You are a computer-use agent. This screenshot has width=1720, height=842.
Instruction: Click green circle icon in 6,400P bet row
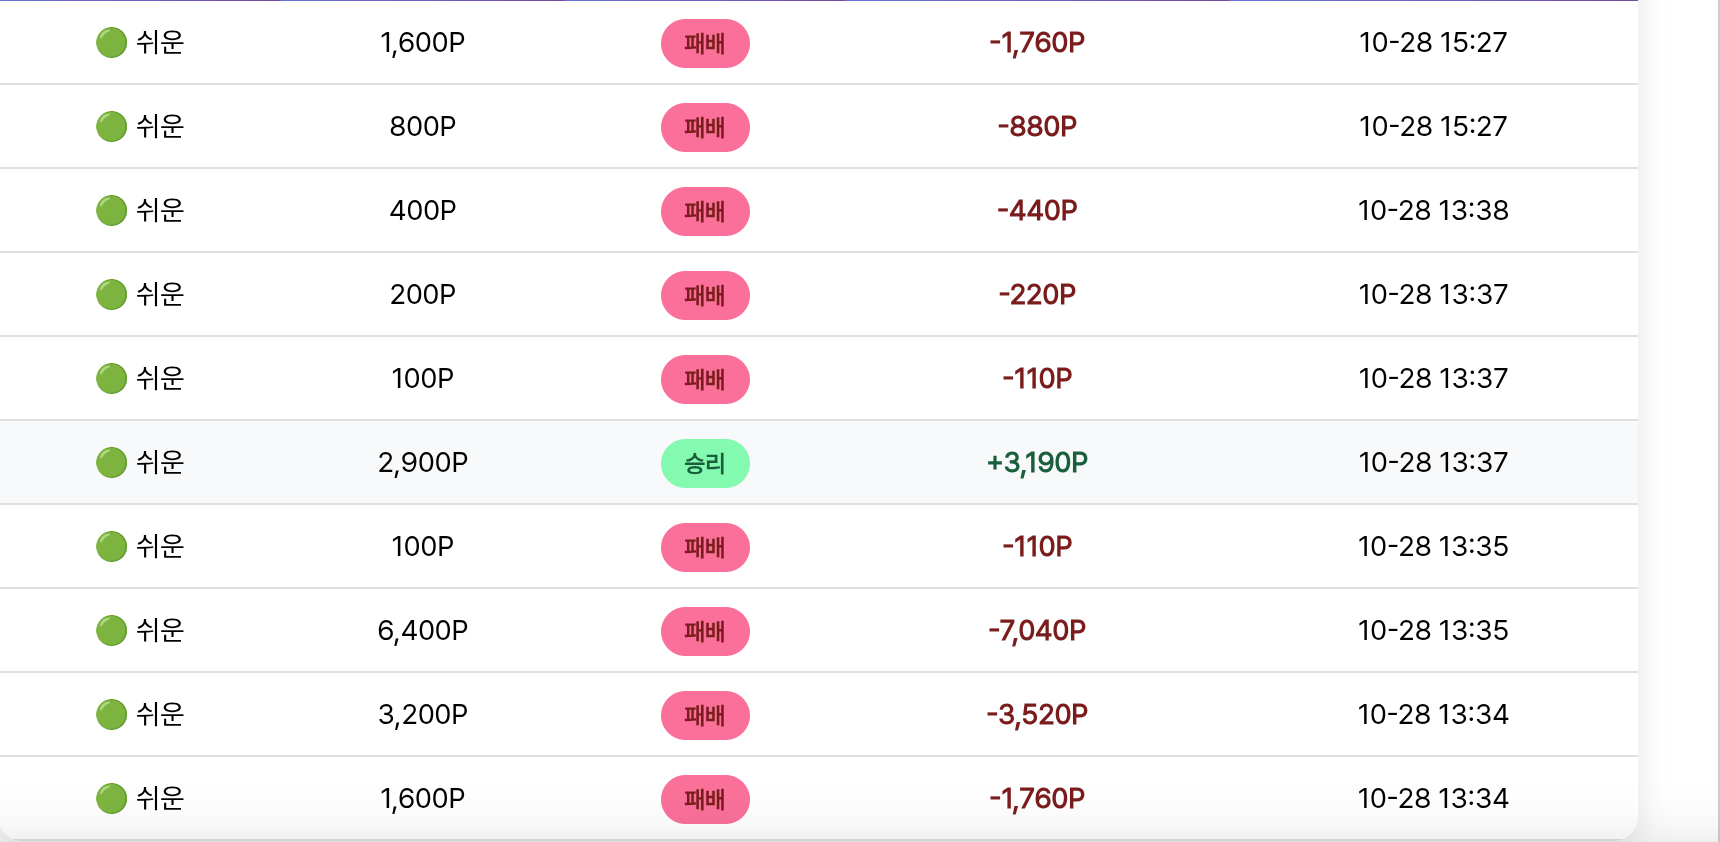(111, 631)
